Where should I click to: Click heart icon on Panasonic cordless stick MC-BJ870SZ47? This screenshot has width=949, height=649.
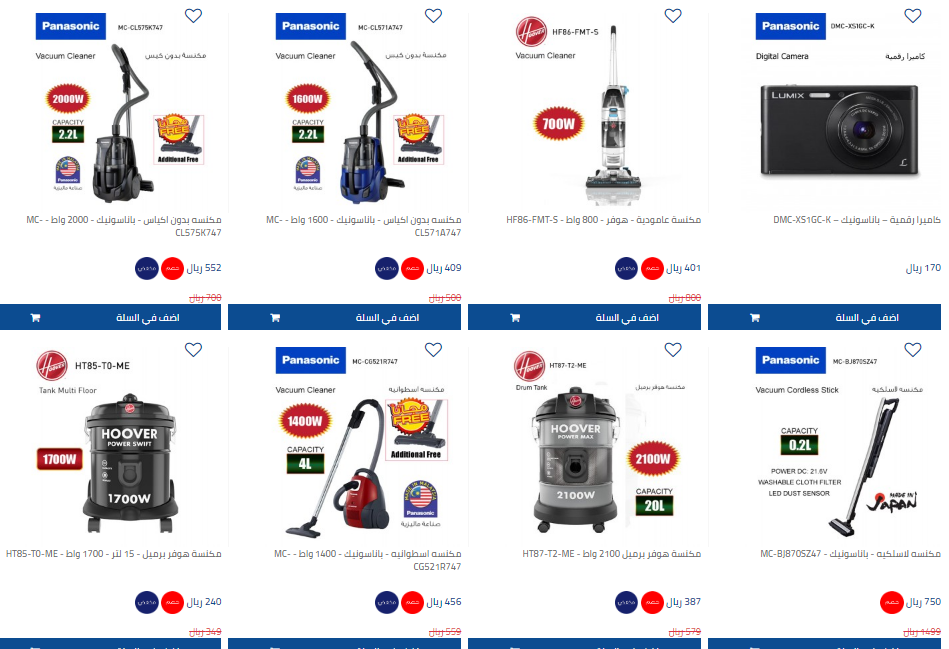[913, 350]
